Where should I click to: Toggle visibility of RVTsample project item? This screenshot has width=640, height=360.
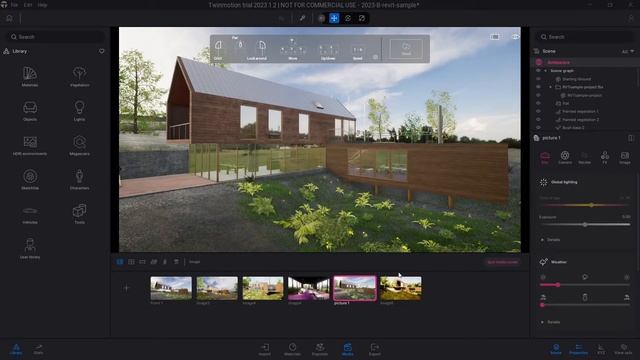[538, 95]
